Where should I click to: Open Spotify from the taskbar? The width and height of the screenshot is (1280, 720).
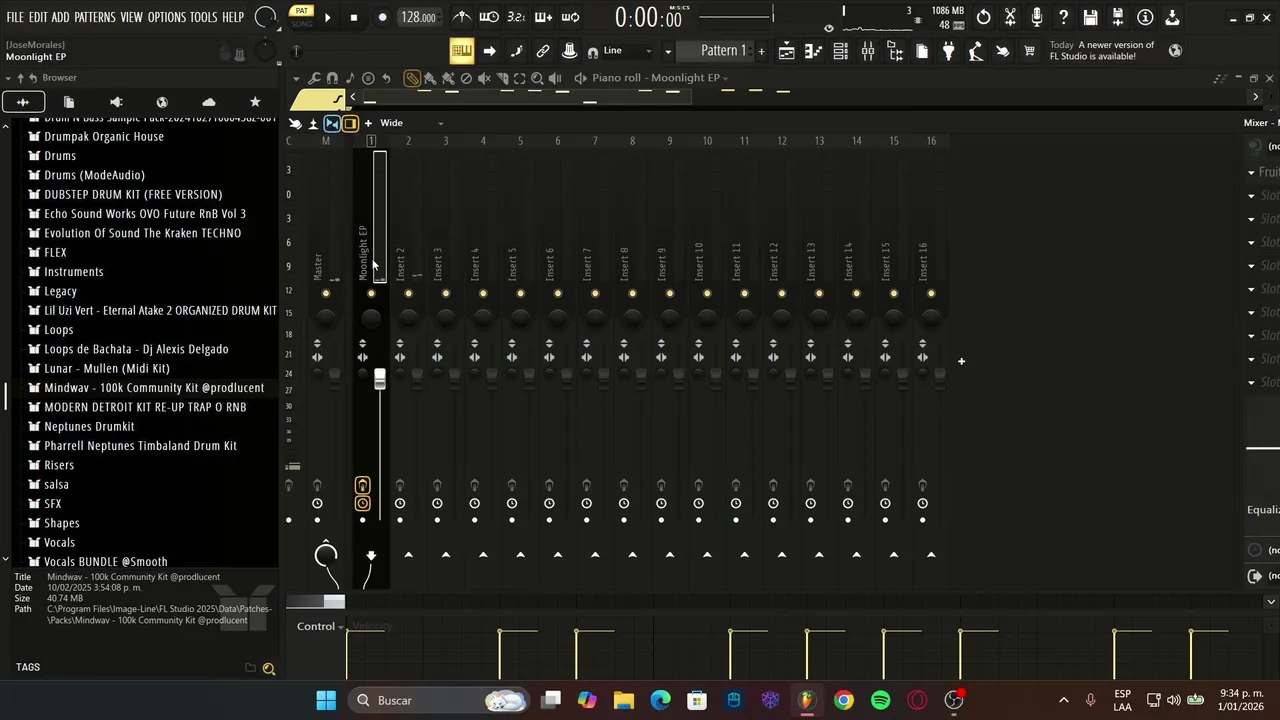881,700
